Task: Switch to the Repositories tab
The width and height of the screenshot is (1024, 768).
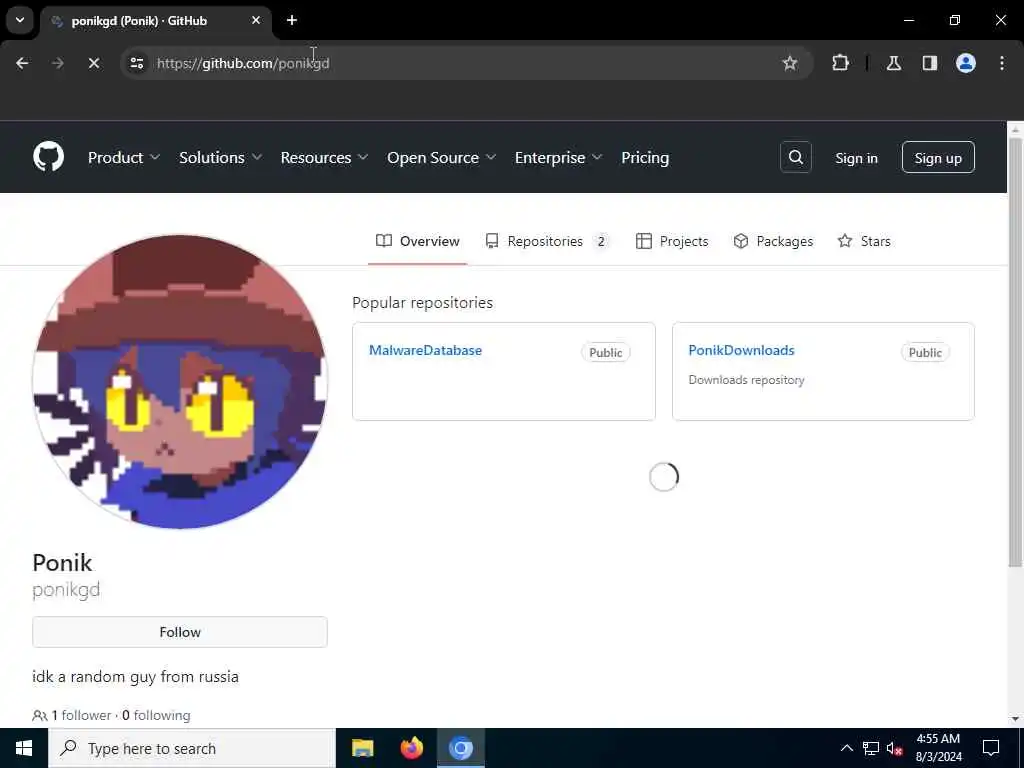Action: [x=547, y=241]
